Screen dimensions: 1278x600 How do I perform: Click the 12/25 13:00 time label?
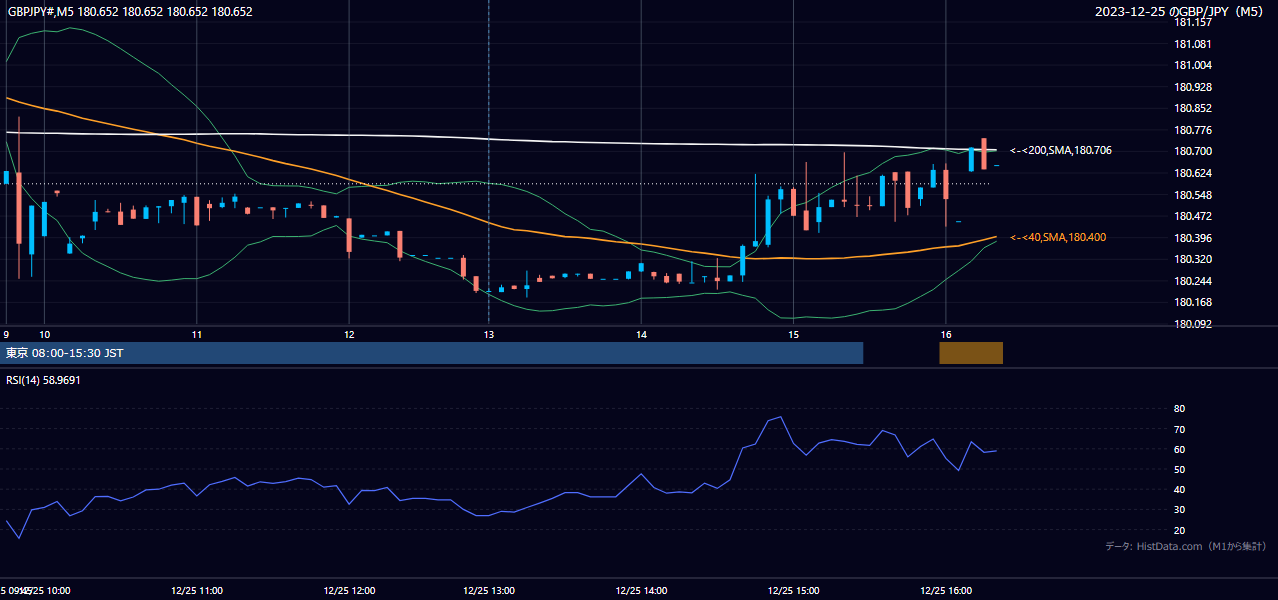pyautogui.click(x=488, y=591)
